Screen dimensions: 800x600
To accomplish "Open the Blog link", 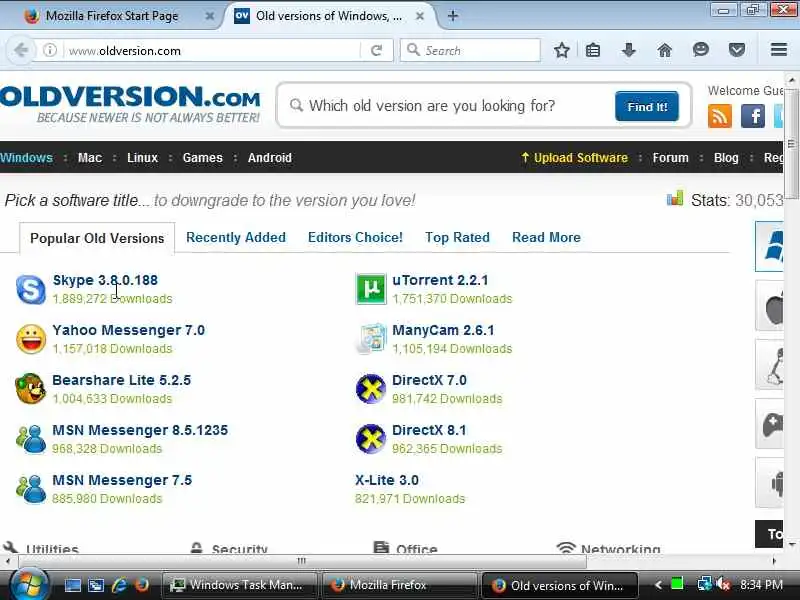I will (x=726, y=158).
